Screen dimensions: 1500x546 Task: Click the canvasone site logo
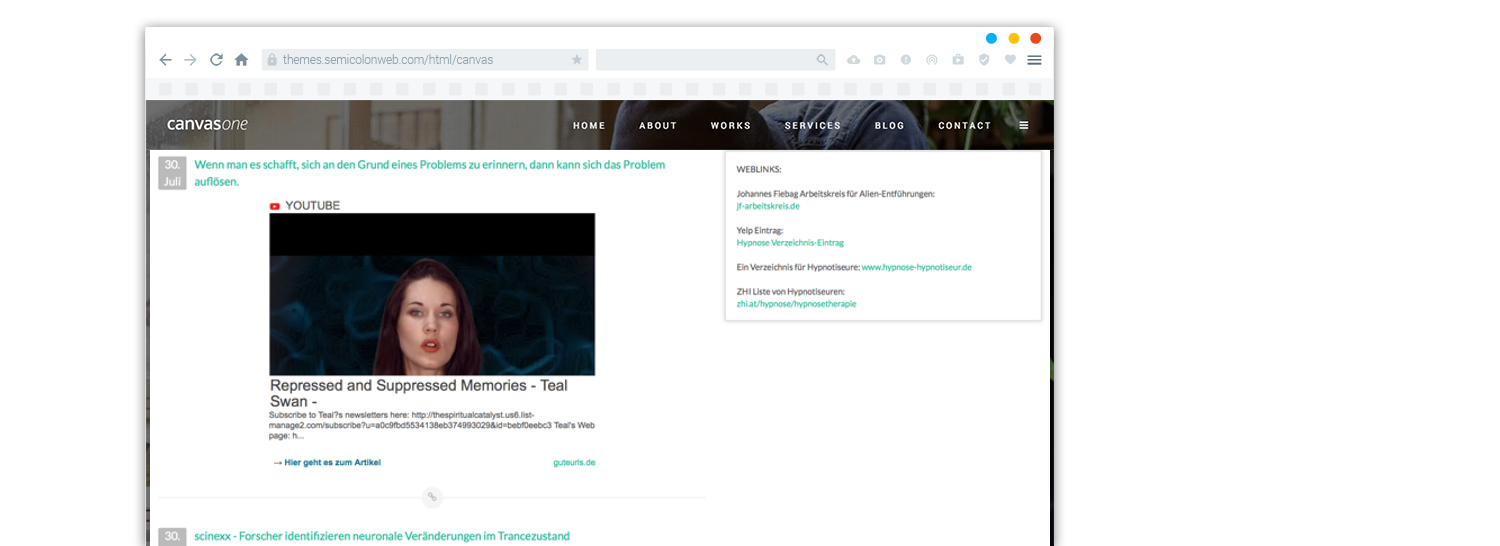pyautogui.click(x=207, y=124)
